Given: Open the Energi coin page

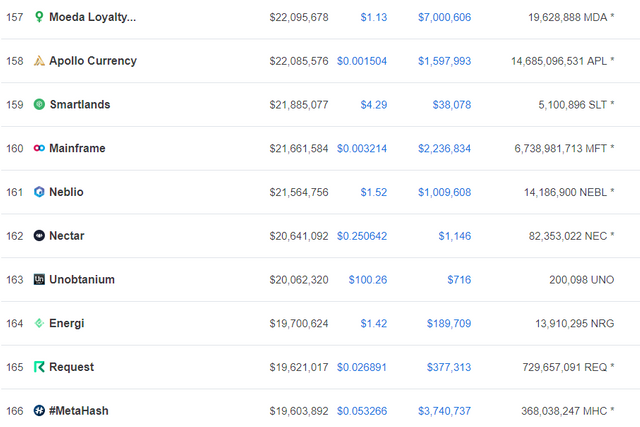Looking at the screenshot, I should pos(67,323).
